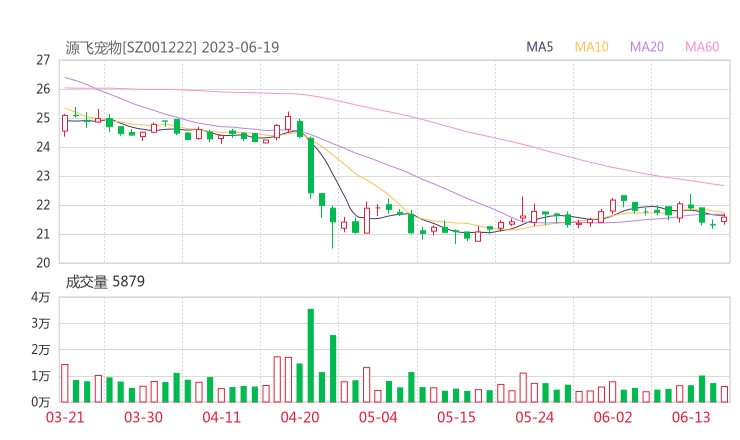This screenshot has width=740, height=440.
Task: Click the MA5 legend label
Action: pos(539,47)
